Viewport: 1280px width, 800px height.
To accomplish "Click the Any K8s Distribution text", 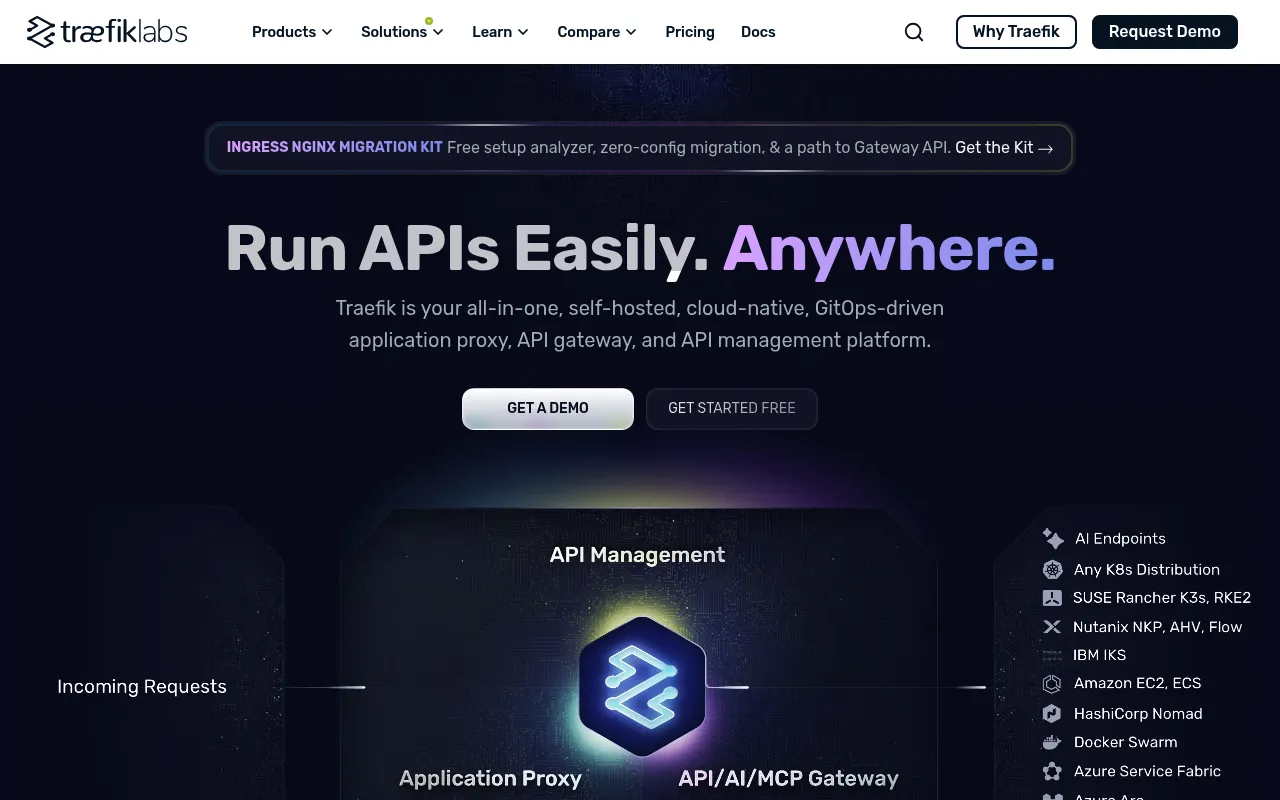I will click(1147, 570).
